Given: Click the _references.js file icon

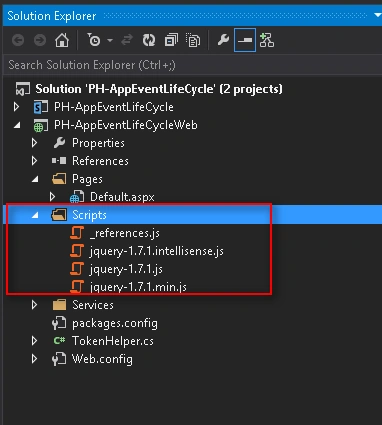Looking at the screenshot, I should (77, 233).
